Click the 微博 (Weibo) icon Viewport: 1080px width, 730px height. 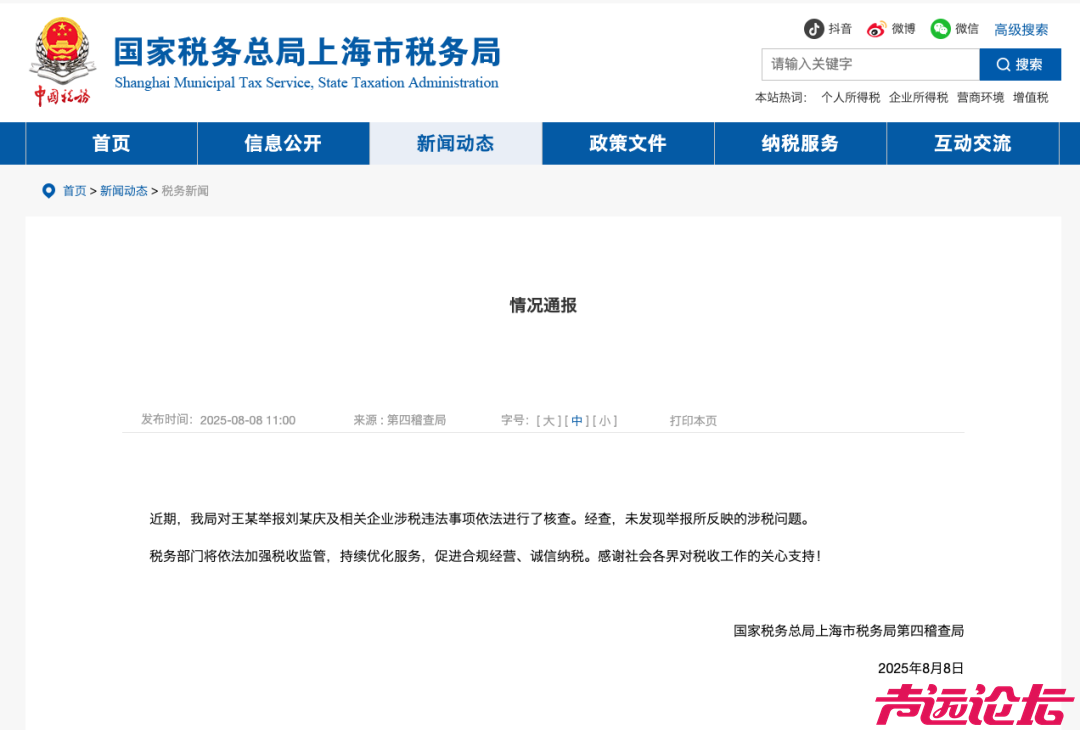coord(875,28)
